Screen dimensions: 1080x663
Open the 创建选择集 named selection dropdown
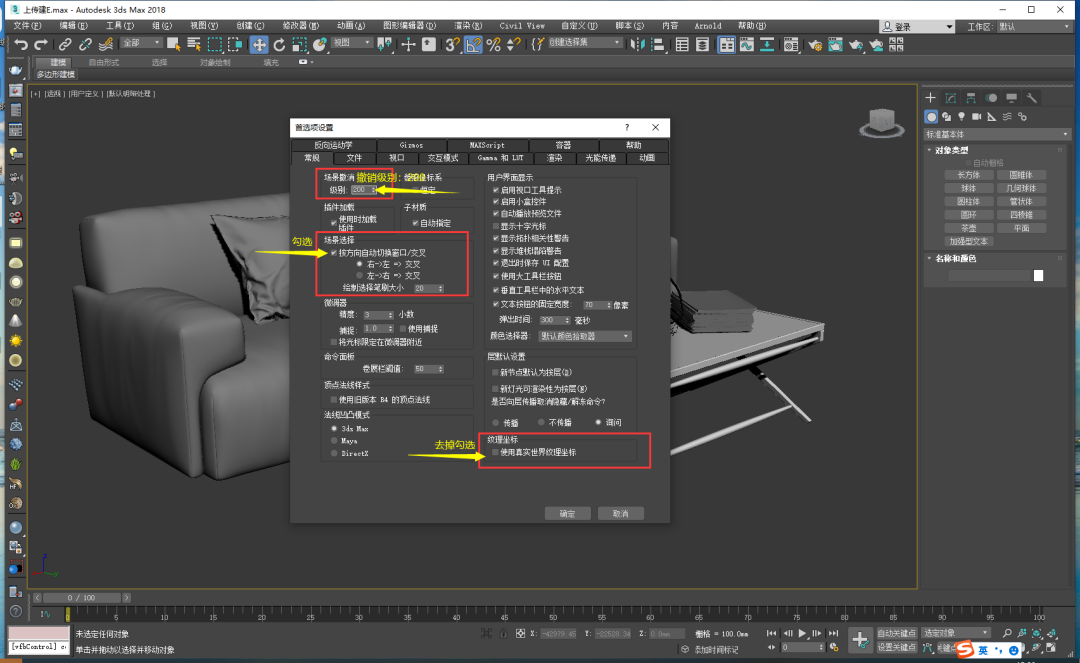pyautogui.click(x=585, y=43)
